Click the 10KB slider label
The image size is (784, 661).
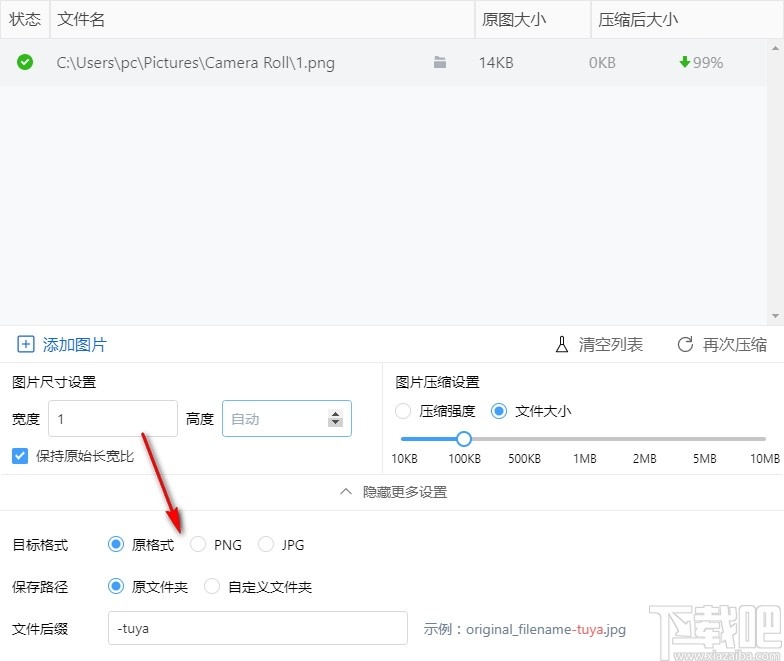point(404,458)
